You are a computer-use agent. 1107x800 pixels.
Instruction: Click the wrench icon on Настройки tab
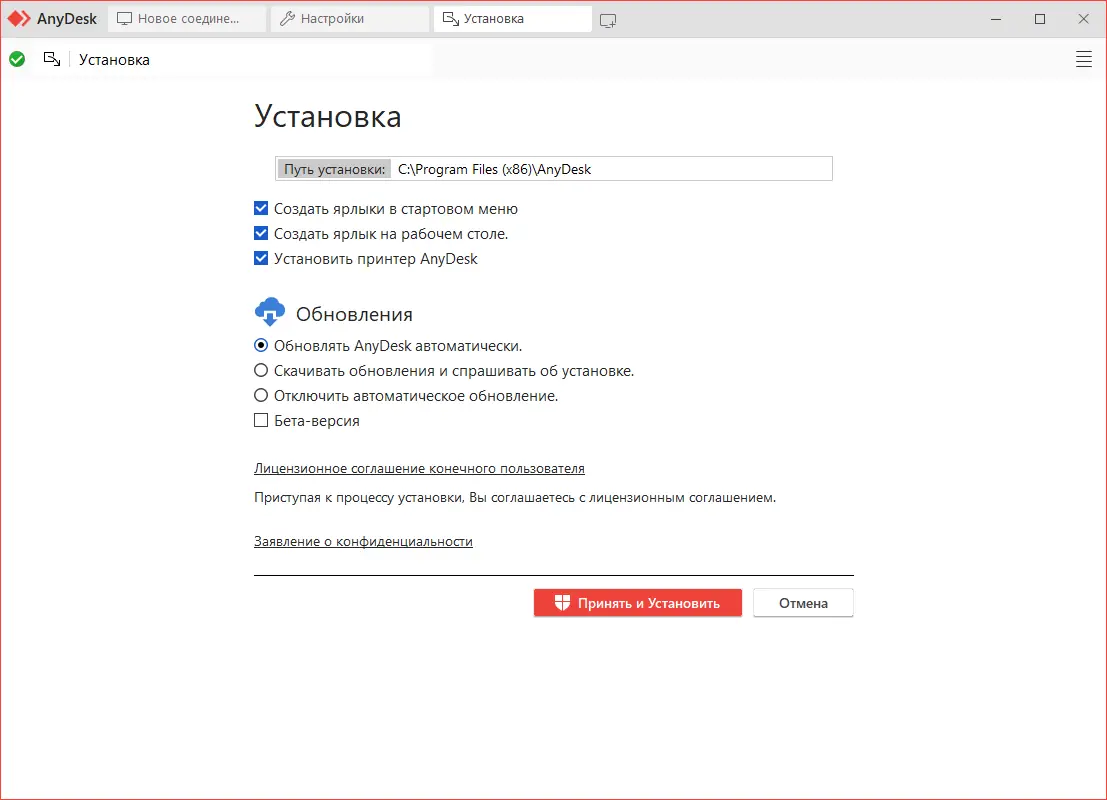288,18
